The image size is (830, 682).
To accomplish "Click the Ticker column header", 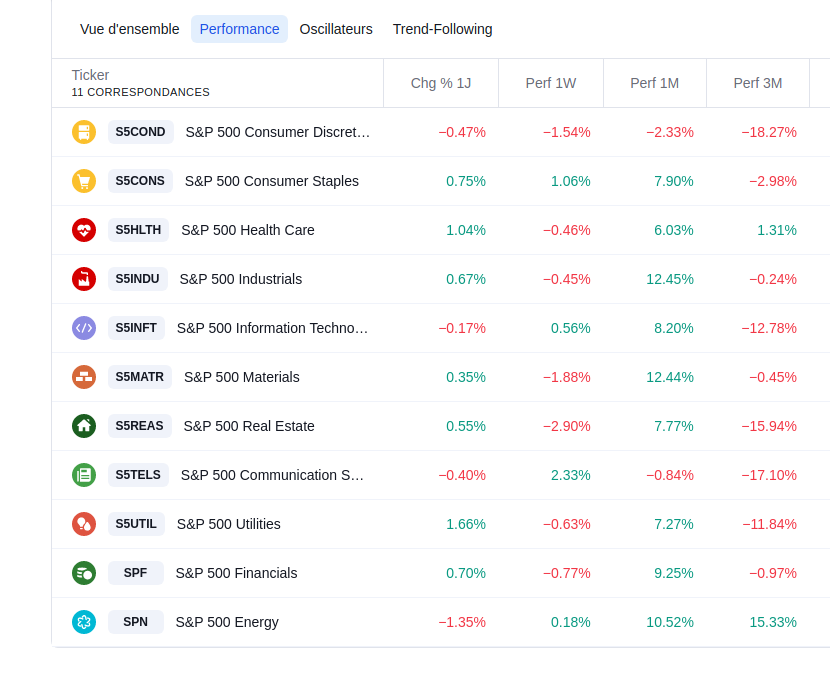I will click(x=90, y=75).
